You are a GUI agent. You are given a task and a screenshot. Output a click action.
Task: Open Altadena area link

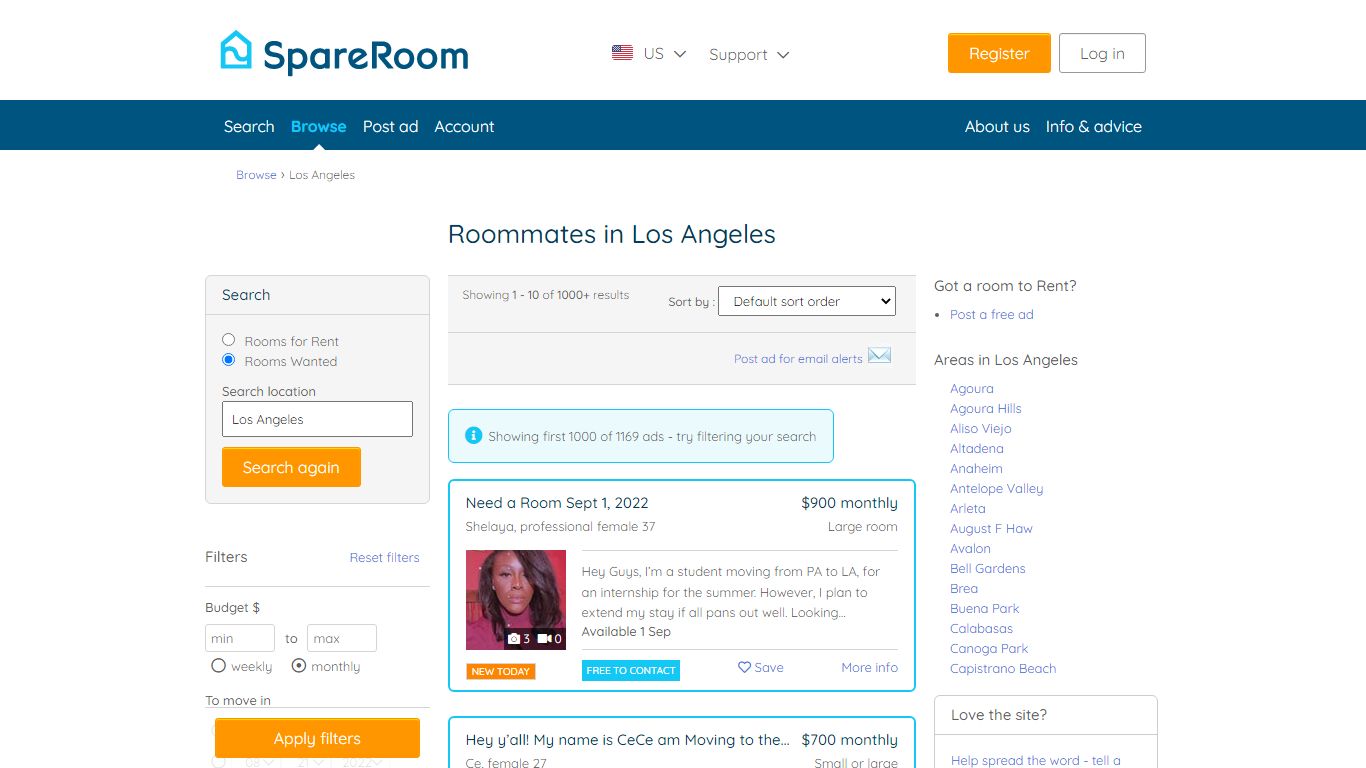tap(977, 448)
